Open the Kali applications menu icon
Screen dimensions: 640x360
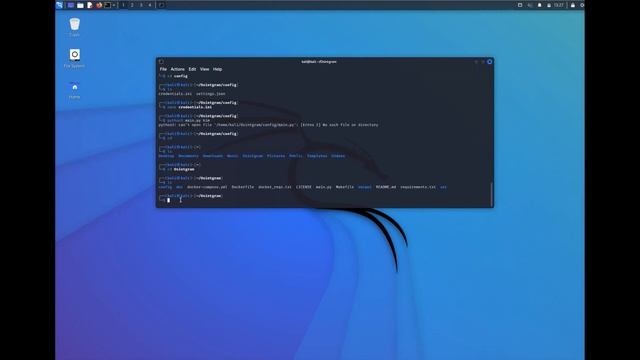click(x=60, y=5)
